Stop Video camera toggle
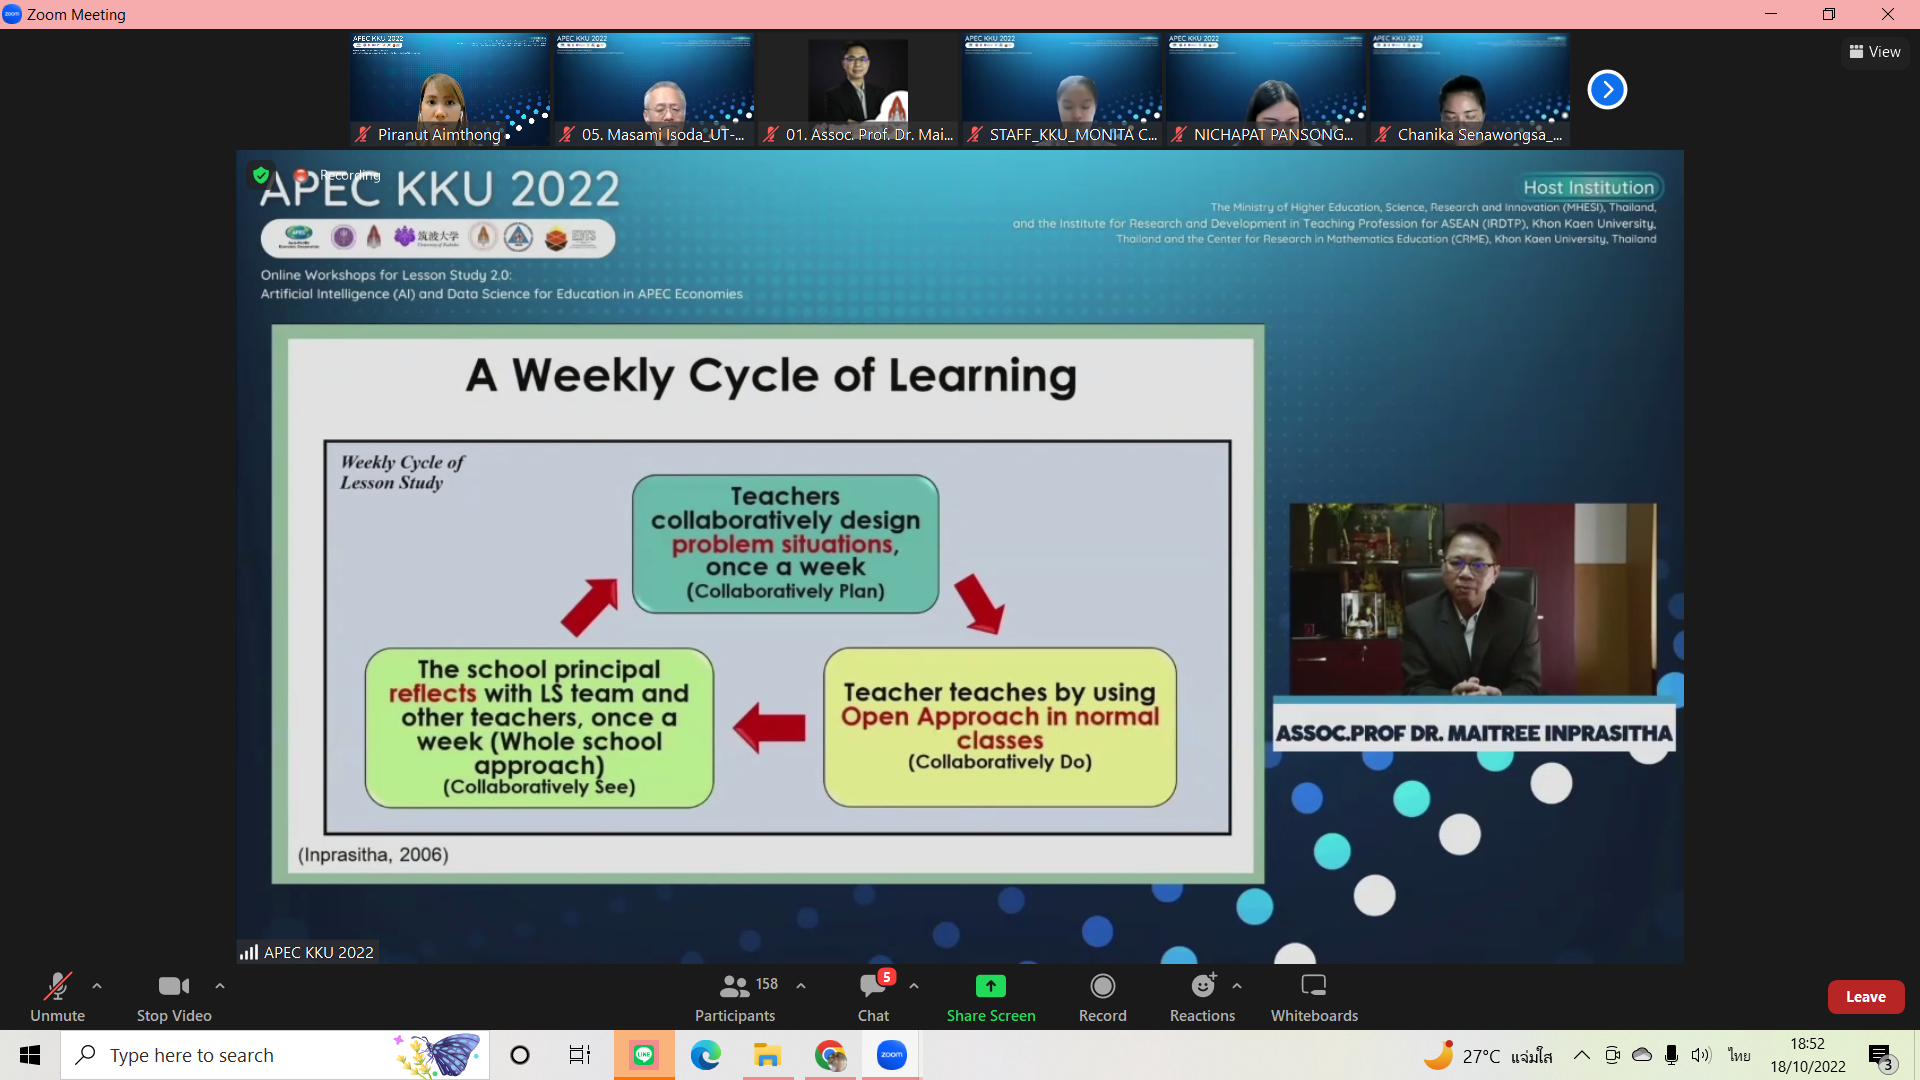The height and width of the screenshot is (1080, 1920). (x=173, y=987)
